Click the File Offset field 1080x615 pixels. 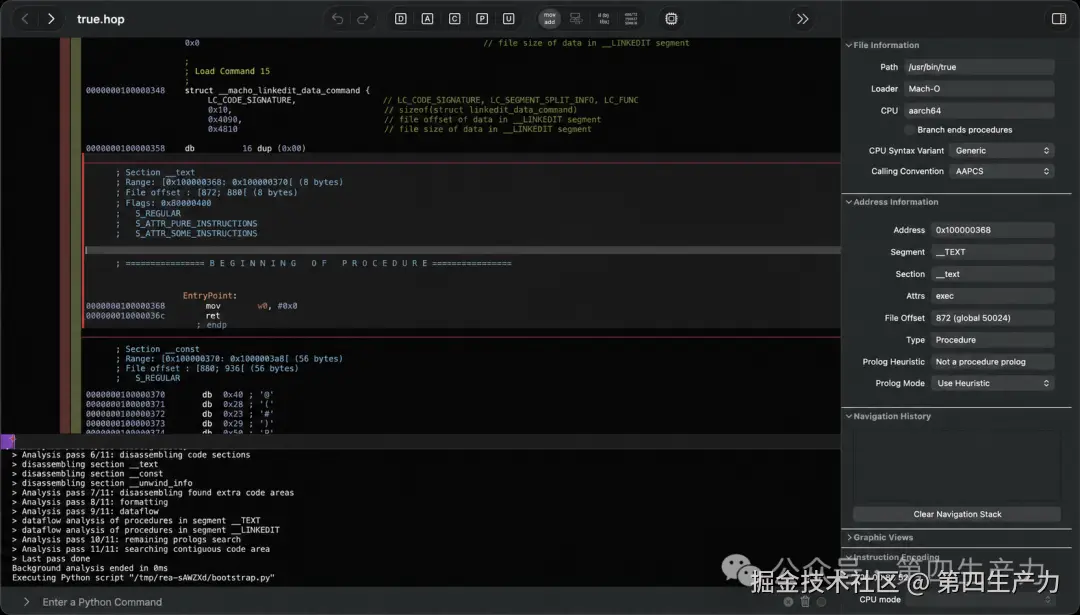click(992, 318)
